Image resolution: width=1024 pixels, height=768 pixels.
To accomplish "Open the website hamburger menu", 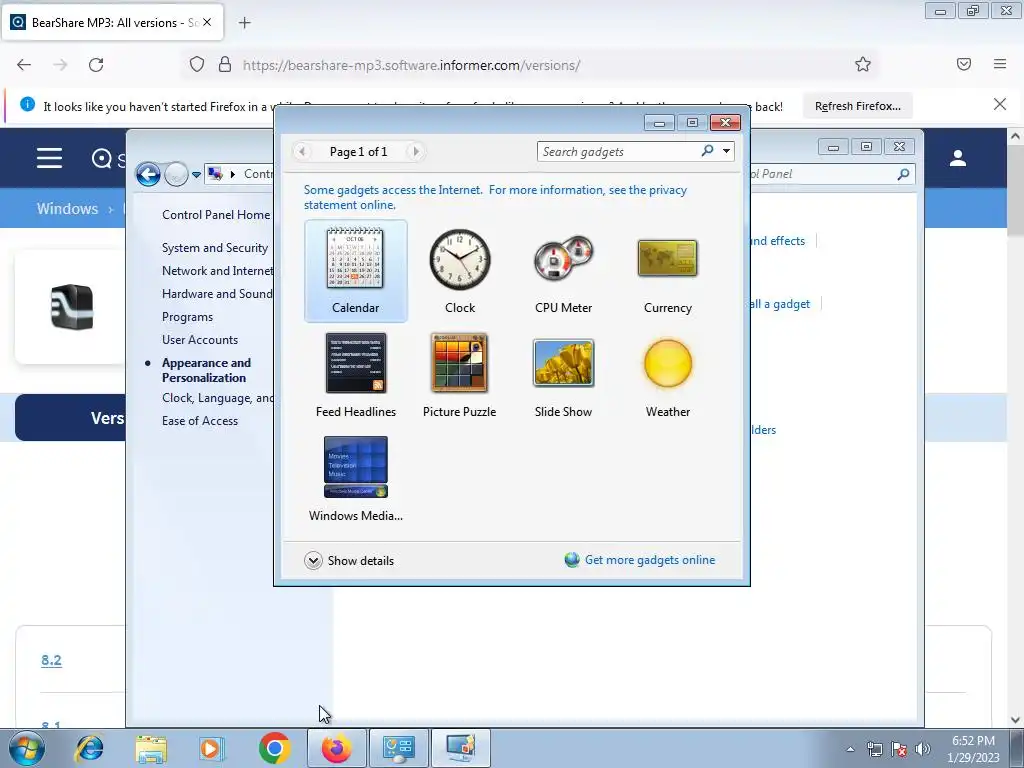I will tap(50, 158).
